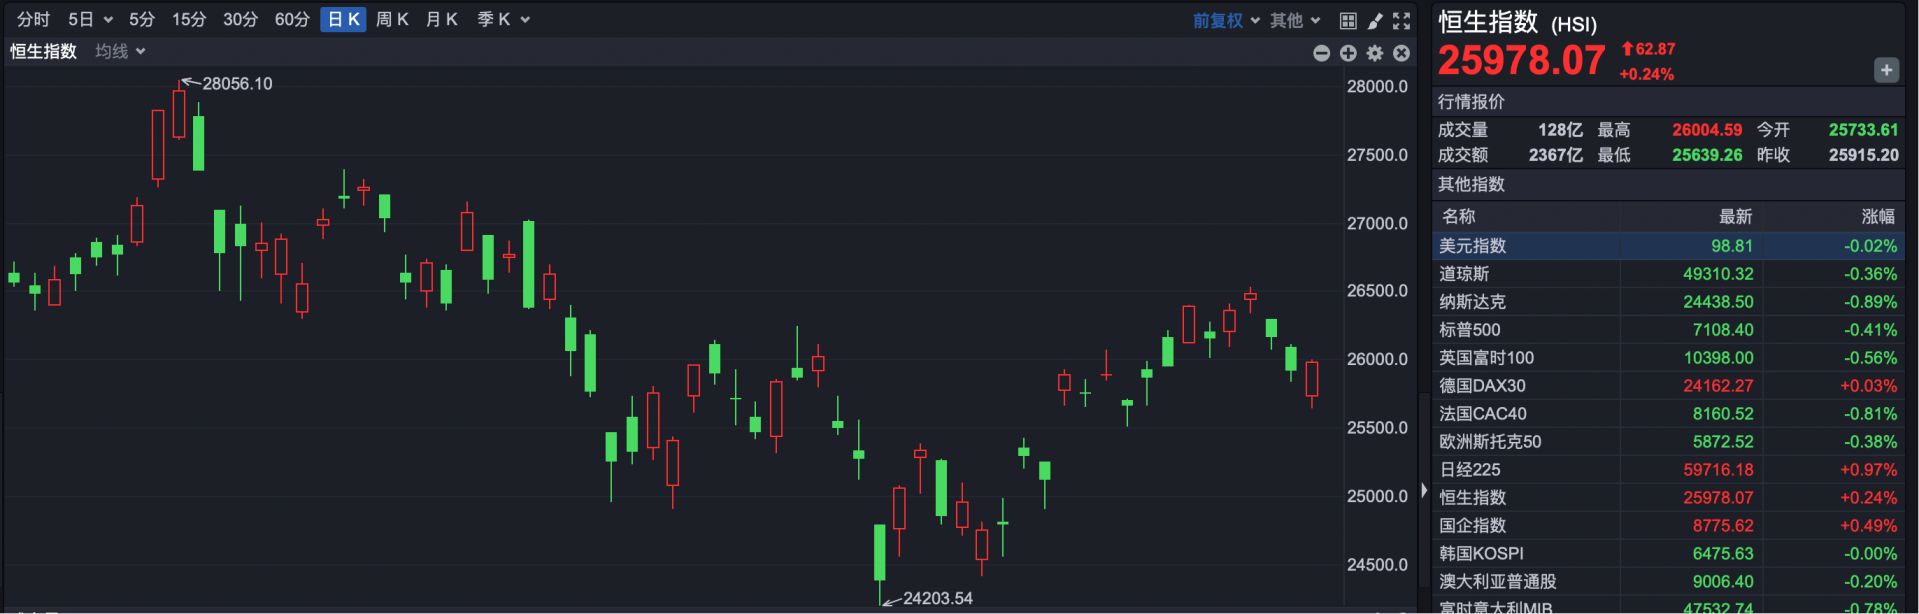Close the chart indicator with X icon
This screenshot has height=614, width=1919.
pyautogui.click(x=1401, y=53)
